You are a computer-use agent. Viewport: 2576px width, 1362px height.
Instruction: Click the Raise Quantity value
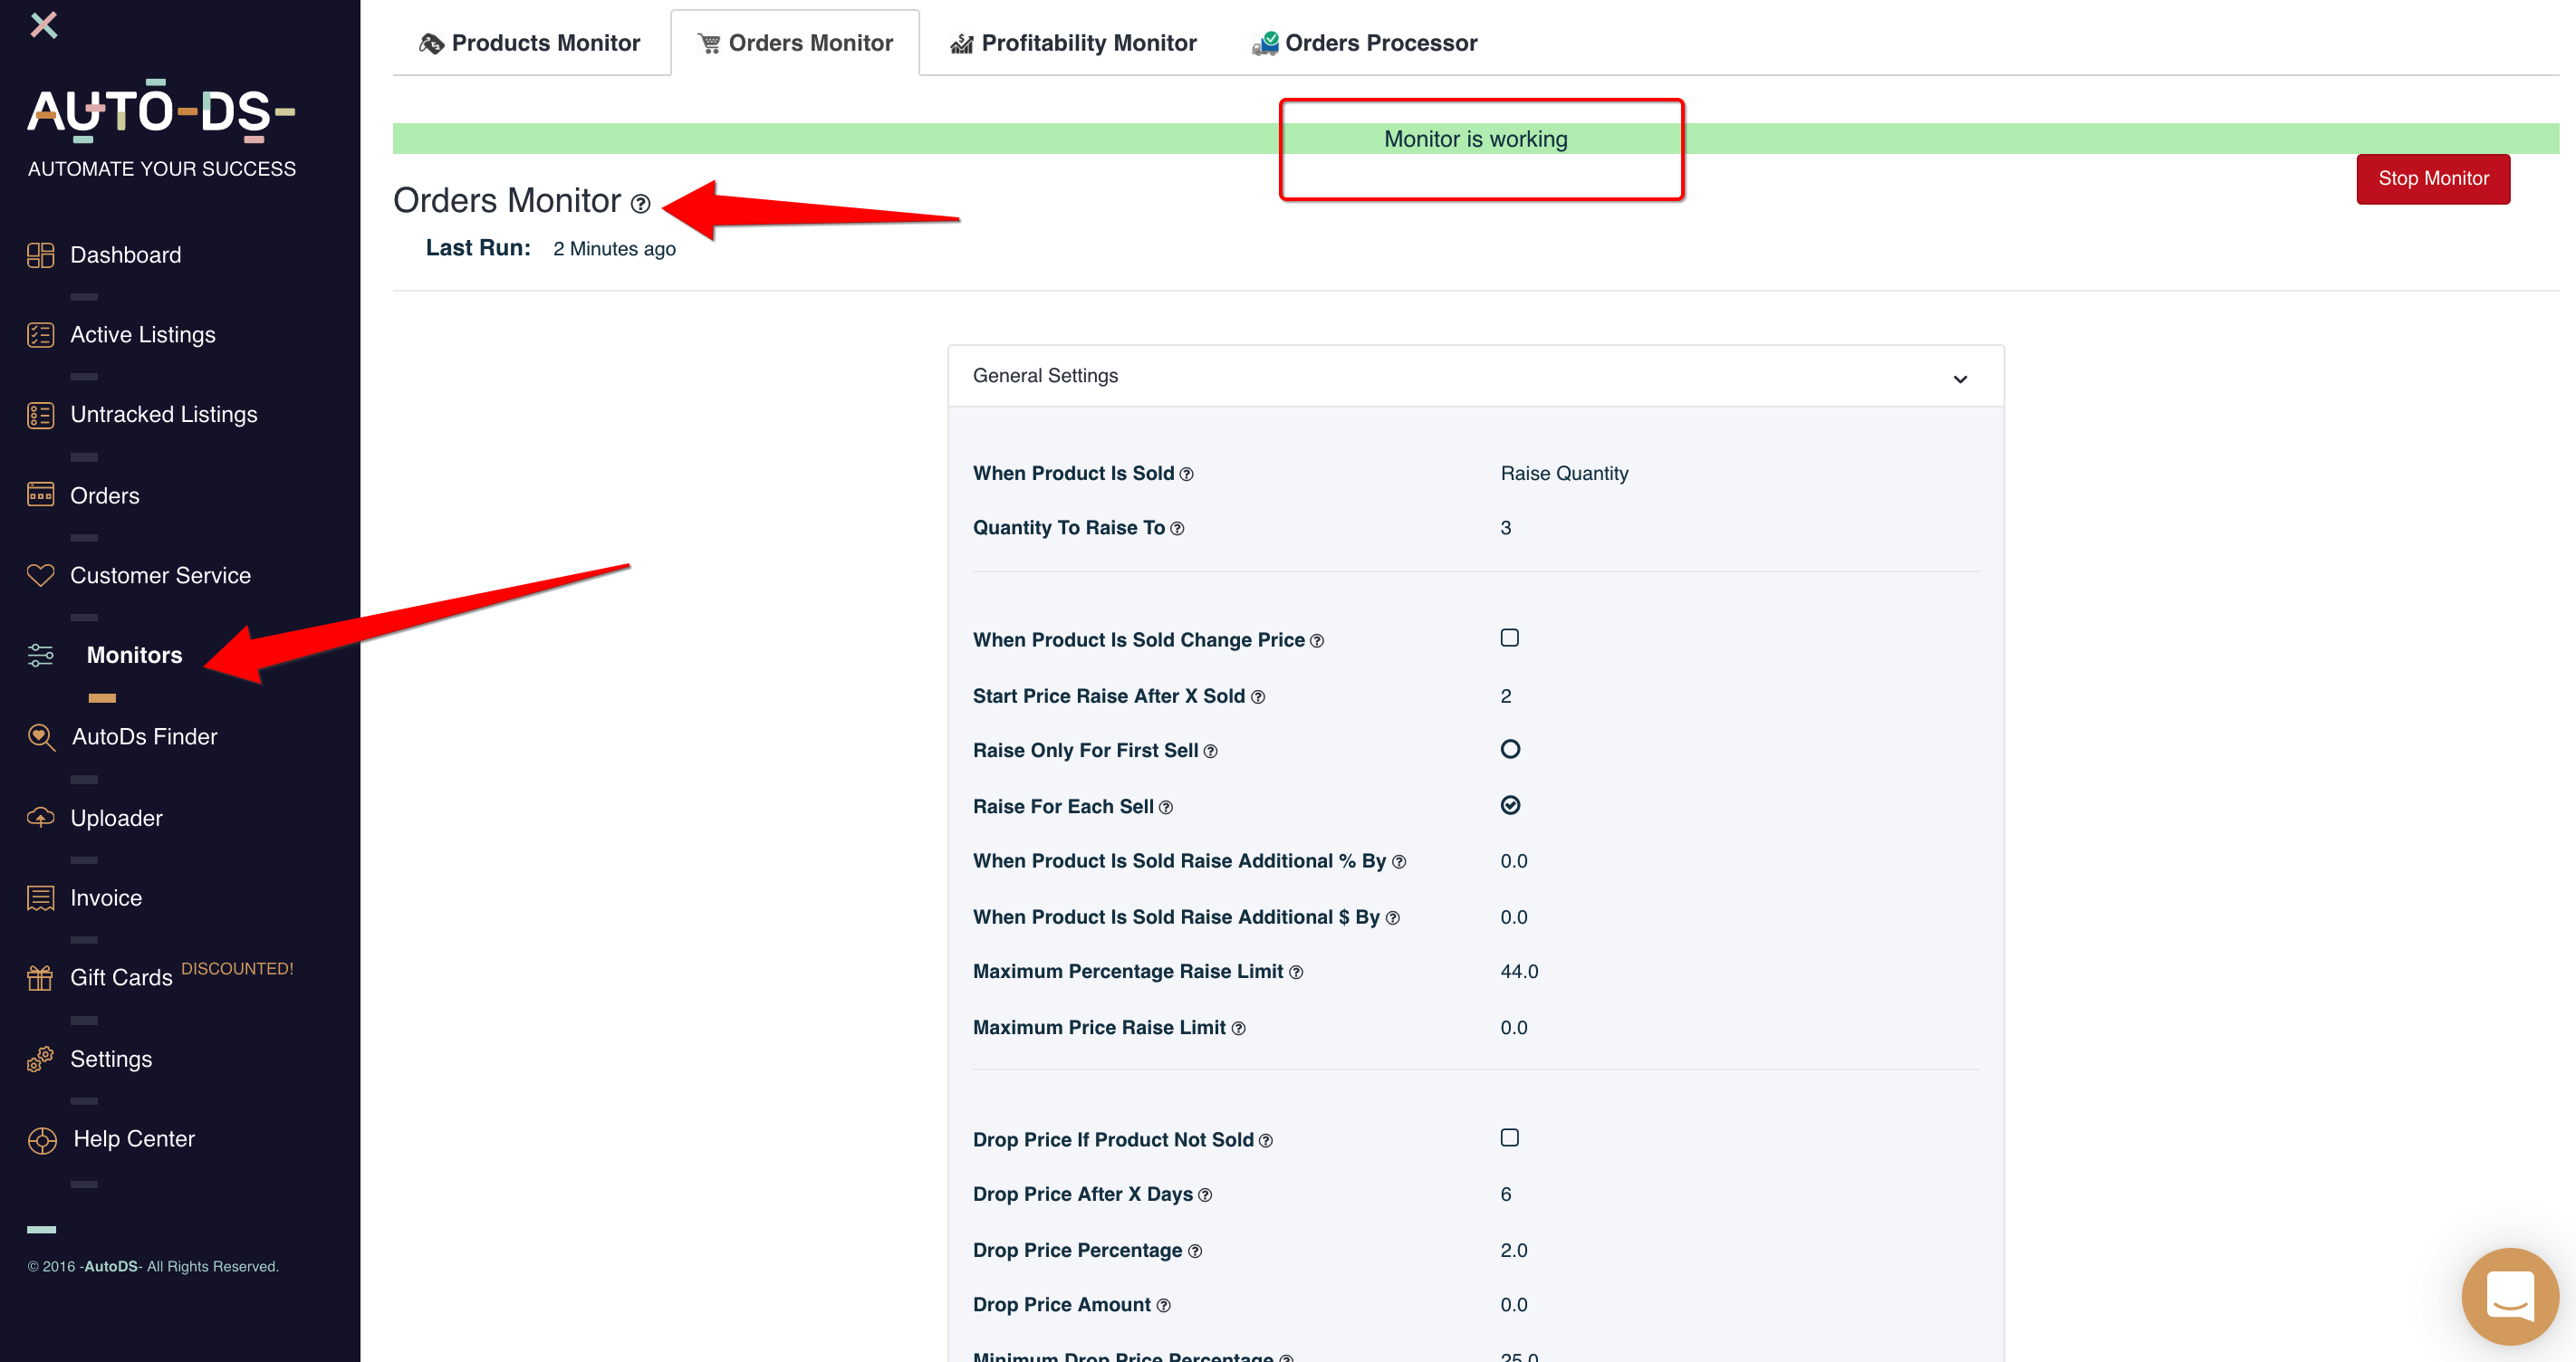(x=1564, y=474)
